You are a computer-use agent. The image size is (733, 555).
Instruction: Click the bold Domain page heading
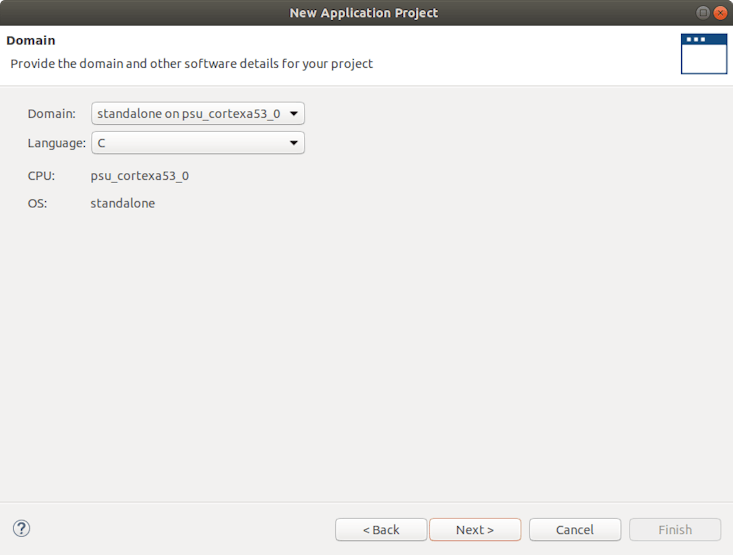pyautogui.click(x=31, y=41)
